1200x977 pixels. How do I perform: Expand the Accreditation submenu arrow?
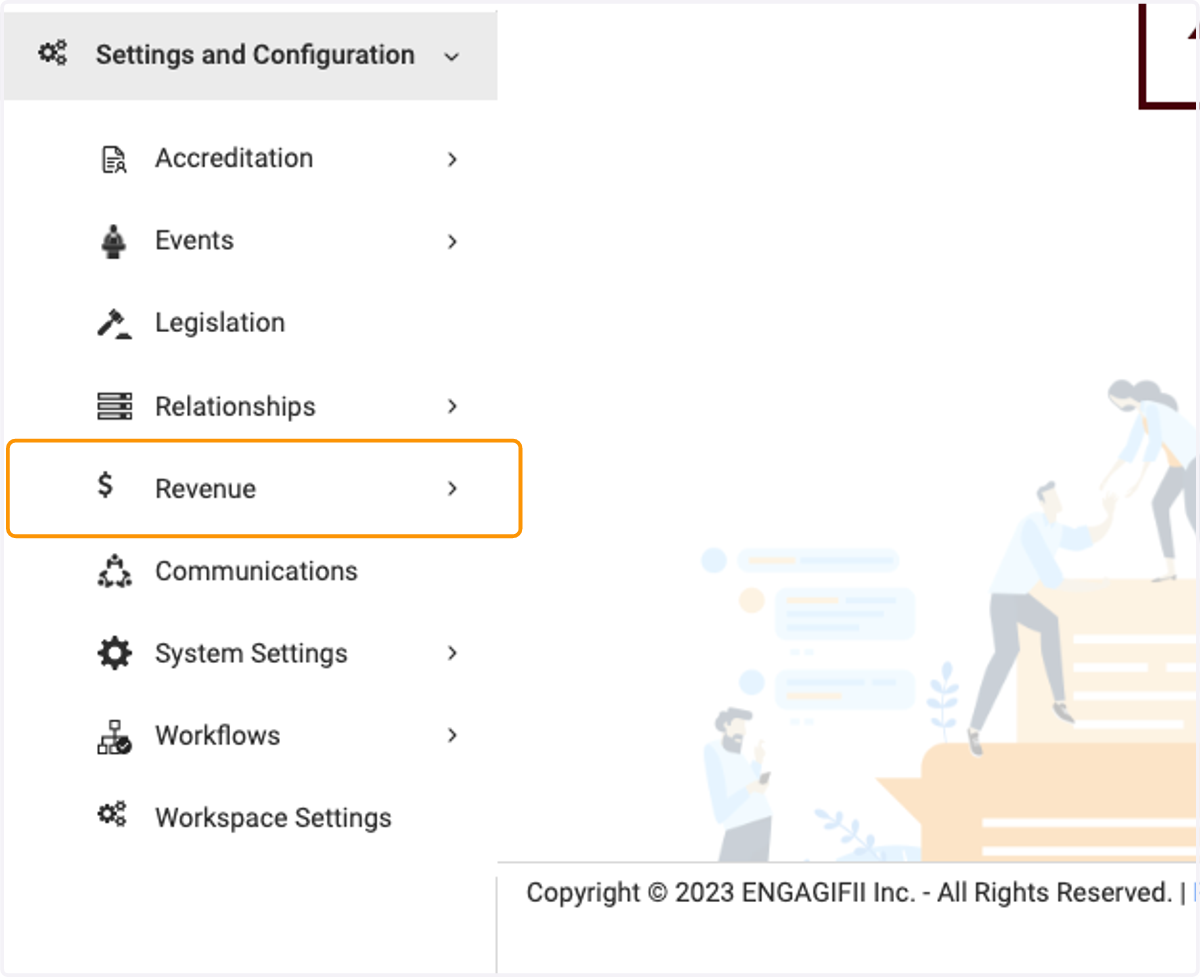tap(452, 159)
